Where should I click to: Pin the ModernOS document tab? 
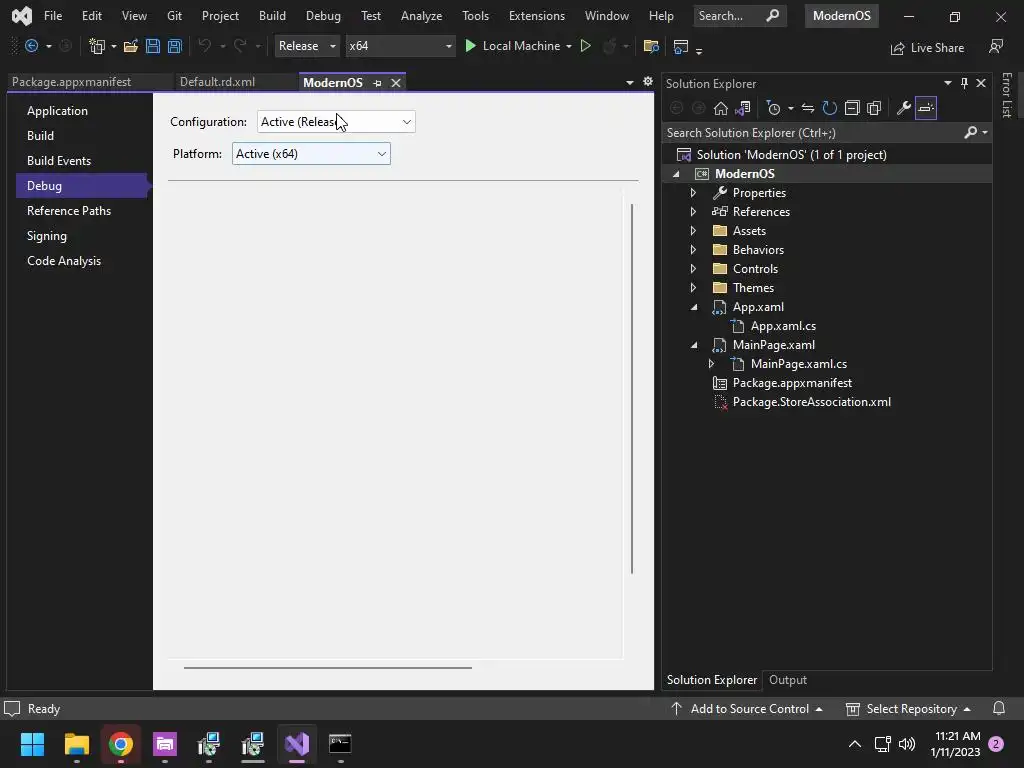tap(377, 83)
